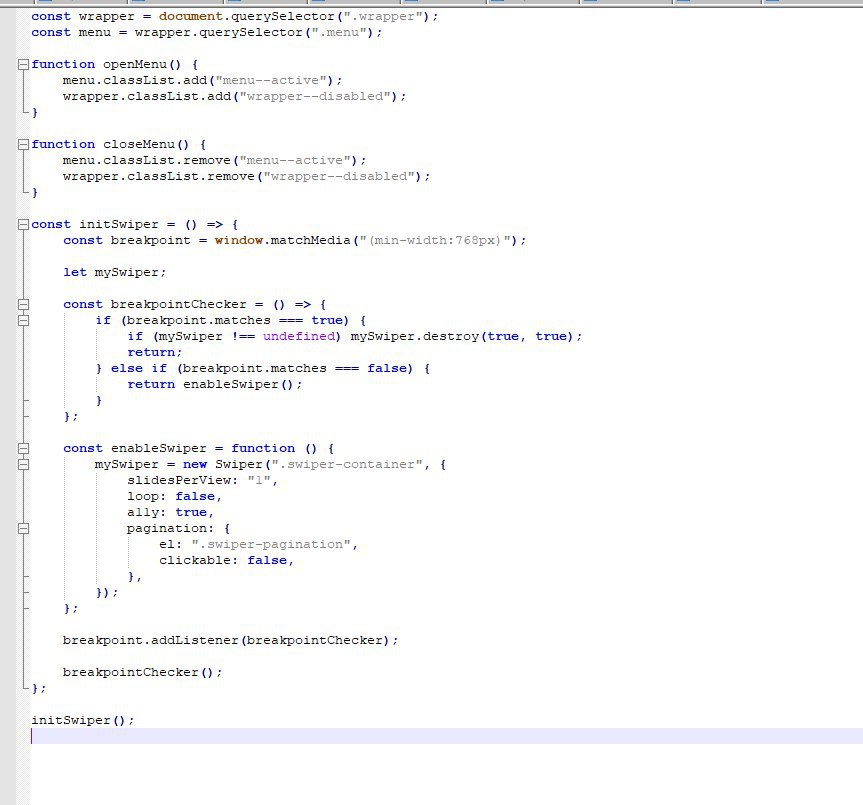Click the 'document' keyword in the wrapper declaration
This screenshot has width=863, height=805.
coord(191,17)
